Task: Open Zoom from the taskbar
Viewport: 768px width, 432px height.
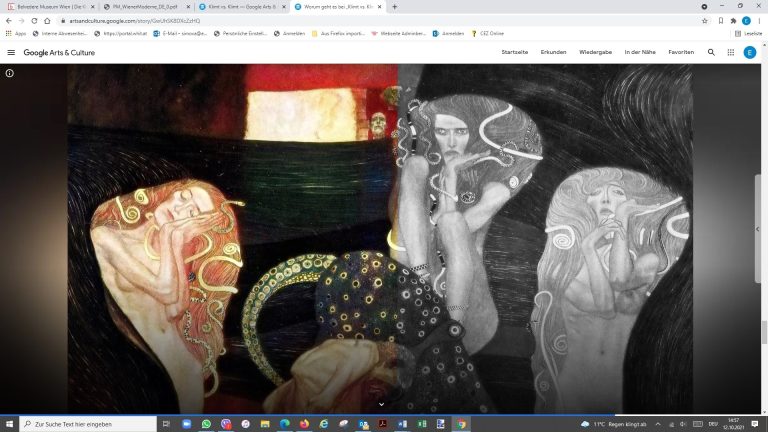Action: pyautogui.click(x=187, y=424)
